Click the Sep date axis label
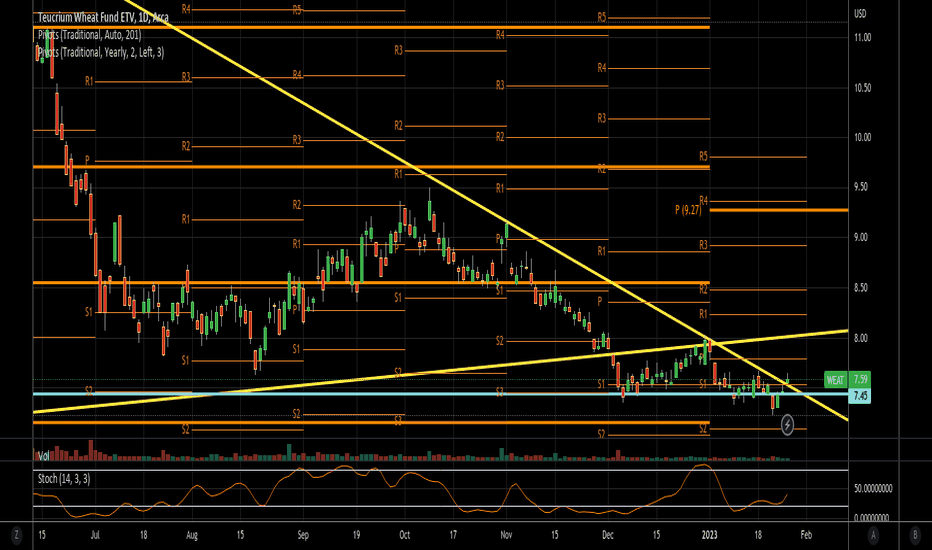The image size is (932, 550). tap(303, 535)
